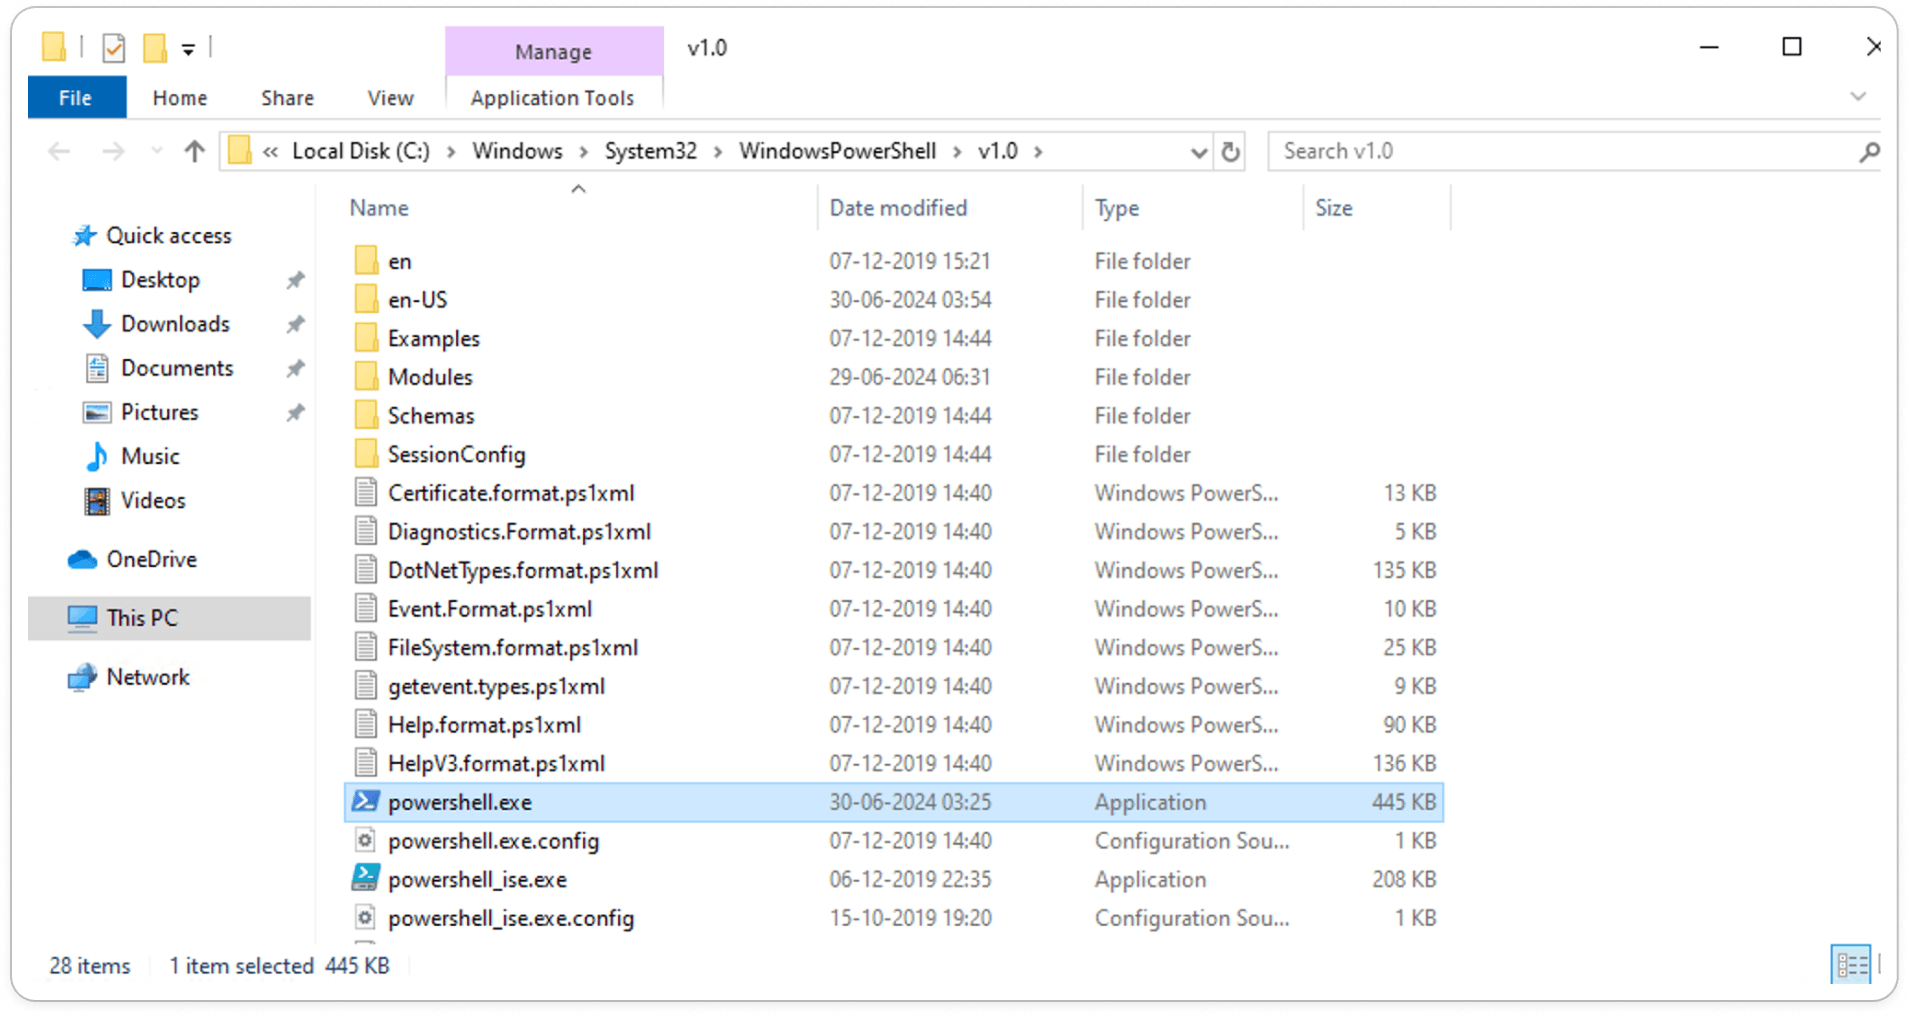Select the SessionConfig folder icon

(x=367, y=453)
